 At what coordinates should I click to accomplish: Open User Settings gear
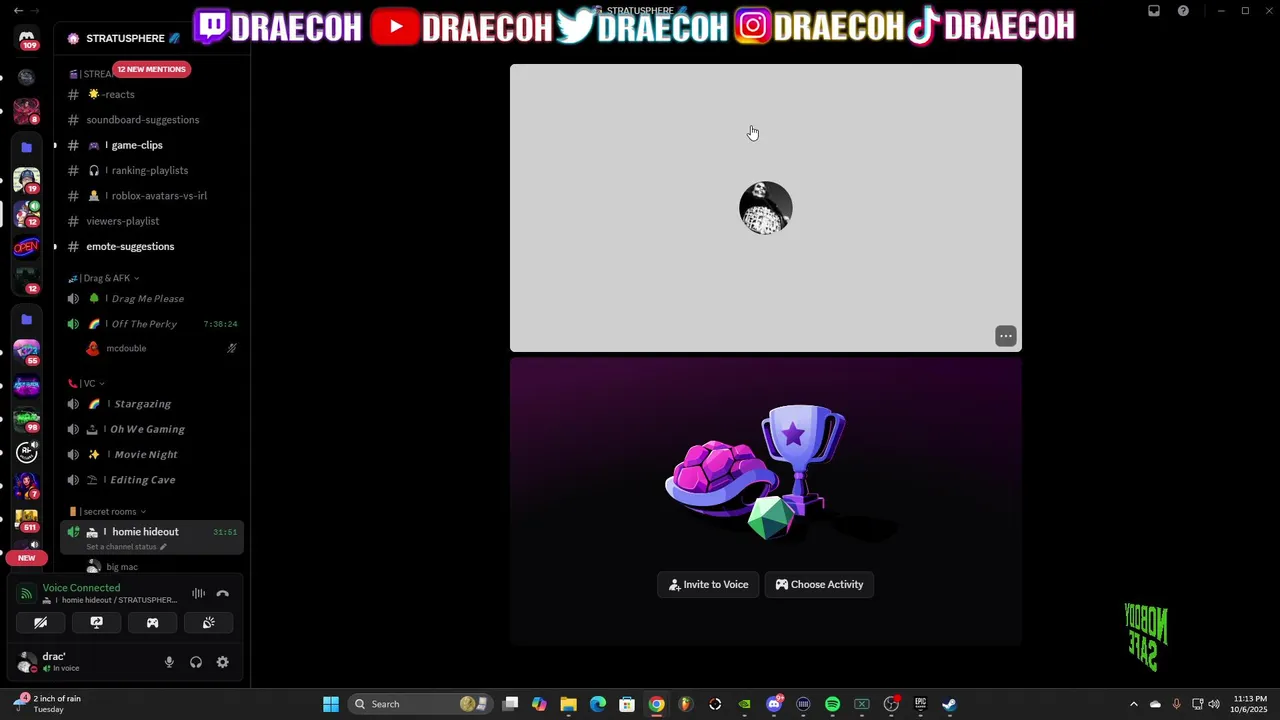(x=223, y=662)
